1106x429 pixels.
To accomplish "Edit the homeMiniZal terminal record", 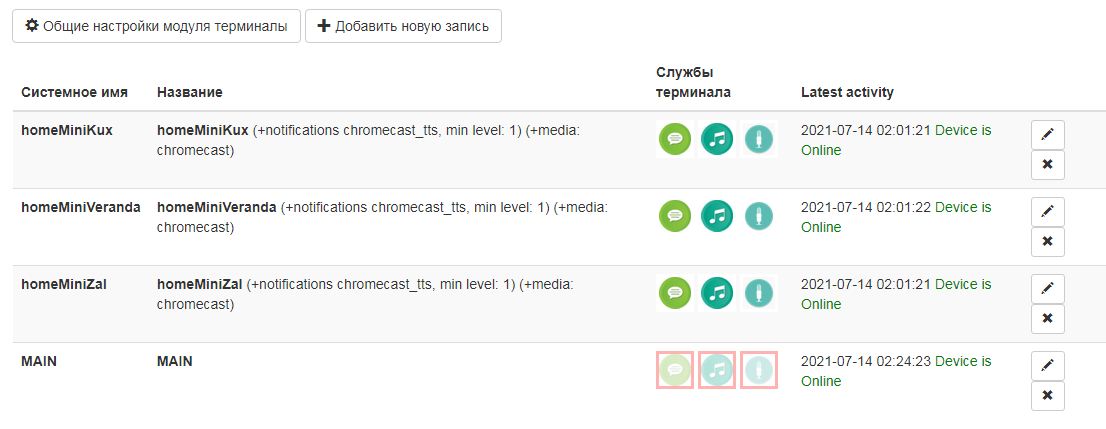I will (x=1047, y=289).
